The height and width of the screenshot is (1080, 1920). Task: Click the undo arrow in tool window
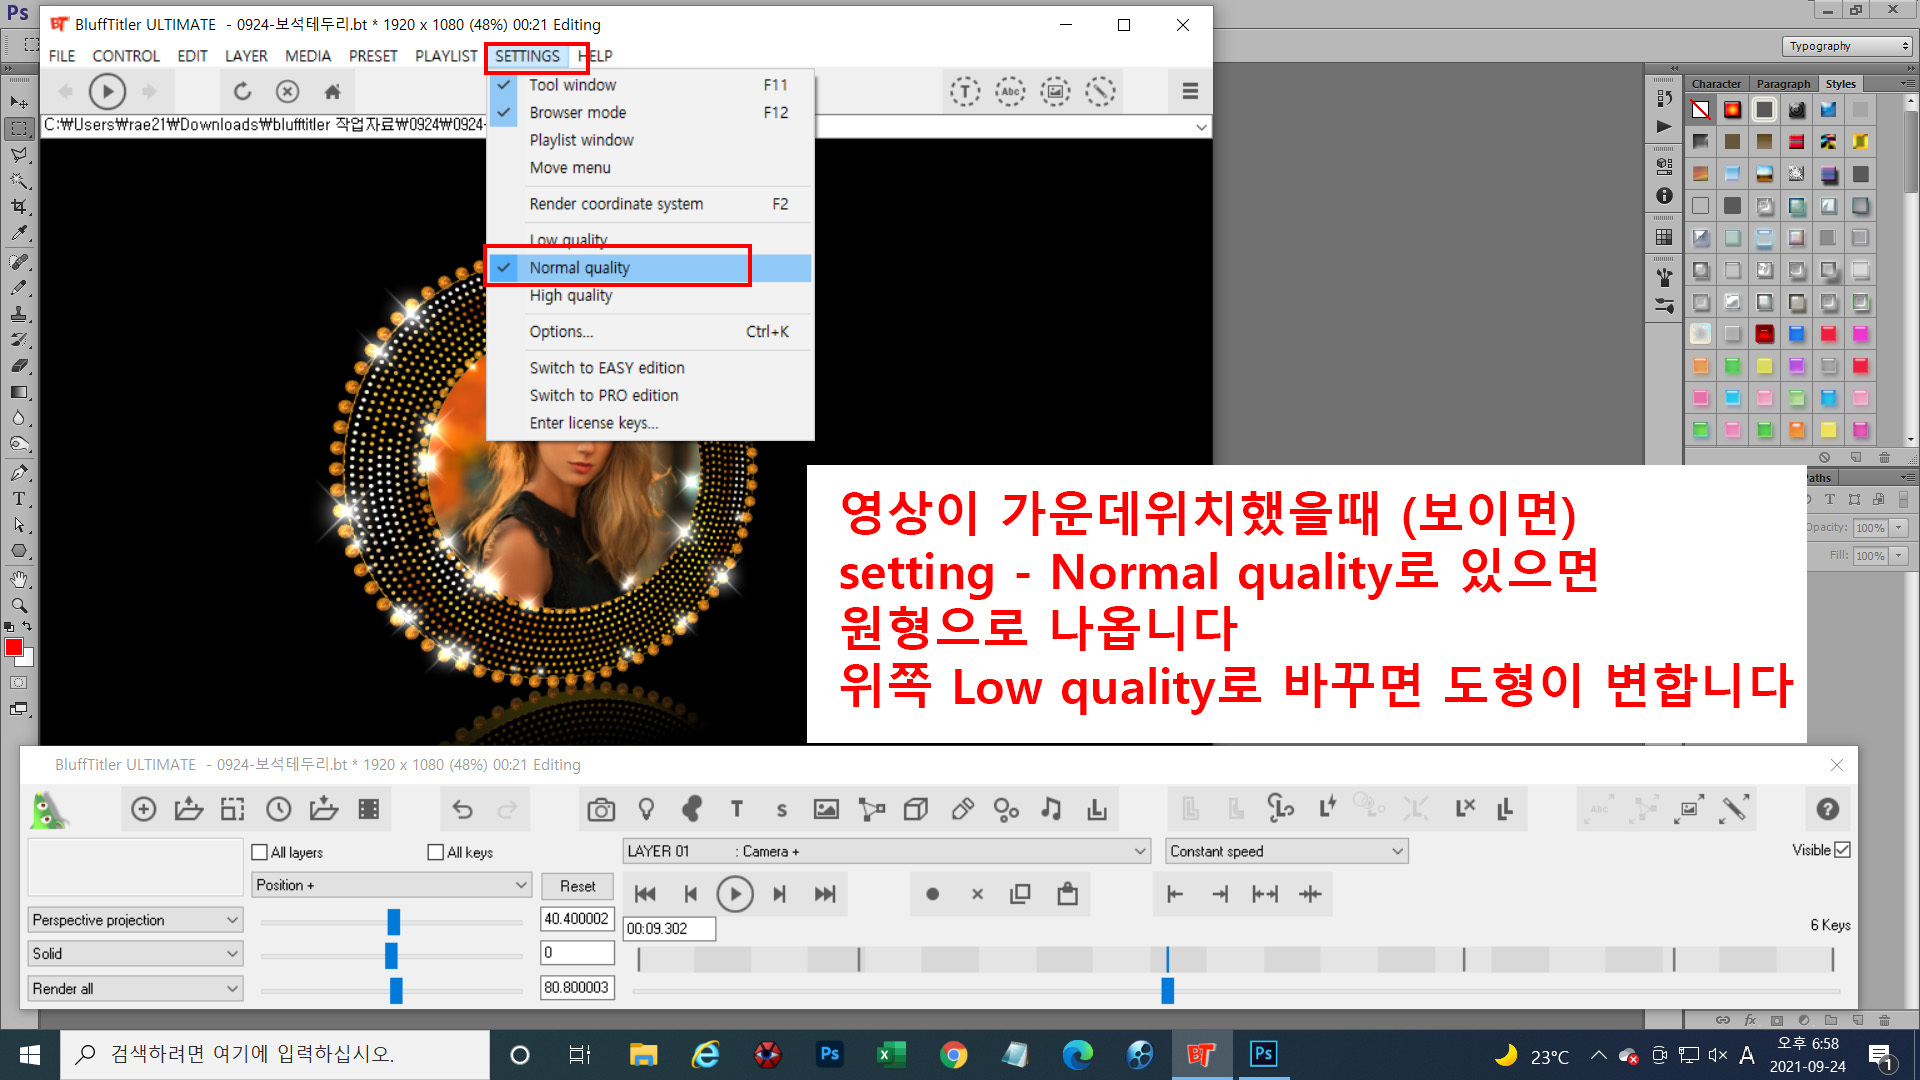(x=462, y=809)
